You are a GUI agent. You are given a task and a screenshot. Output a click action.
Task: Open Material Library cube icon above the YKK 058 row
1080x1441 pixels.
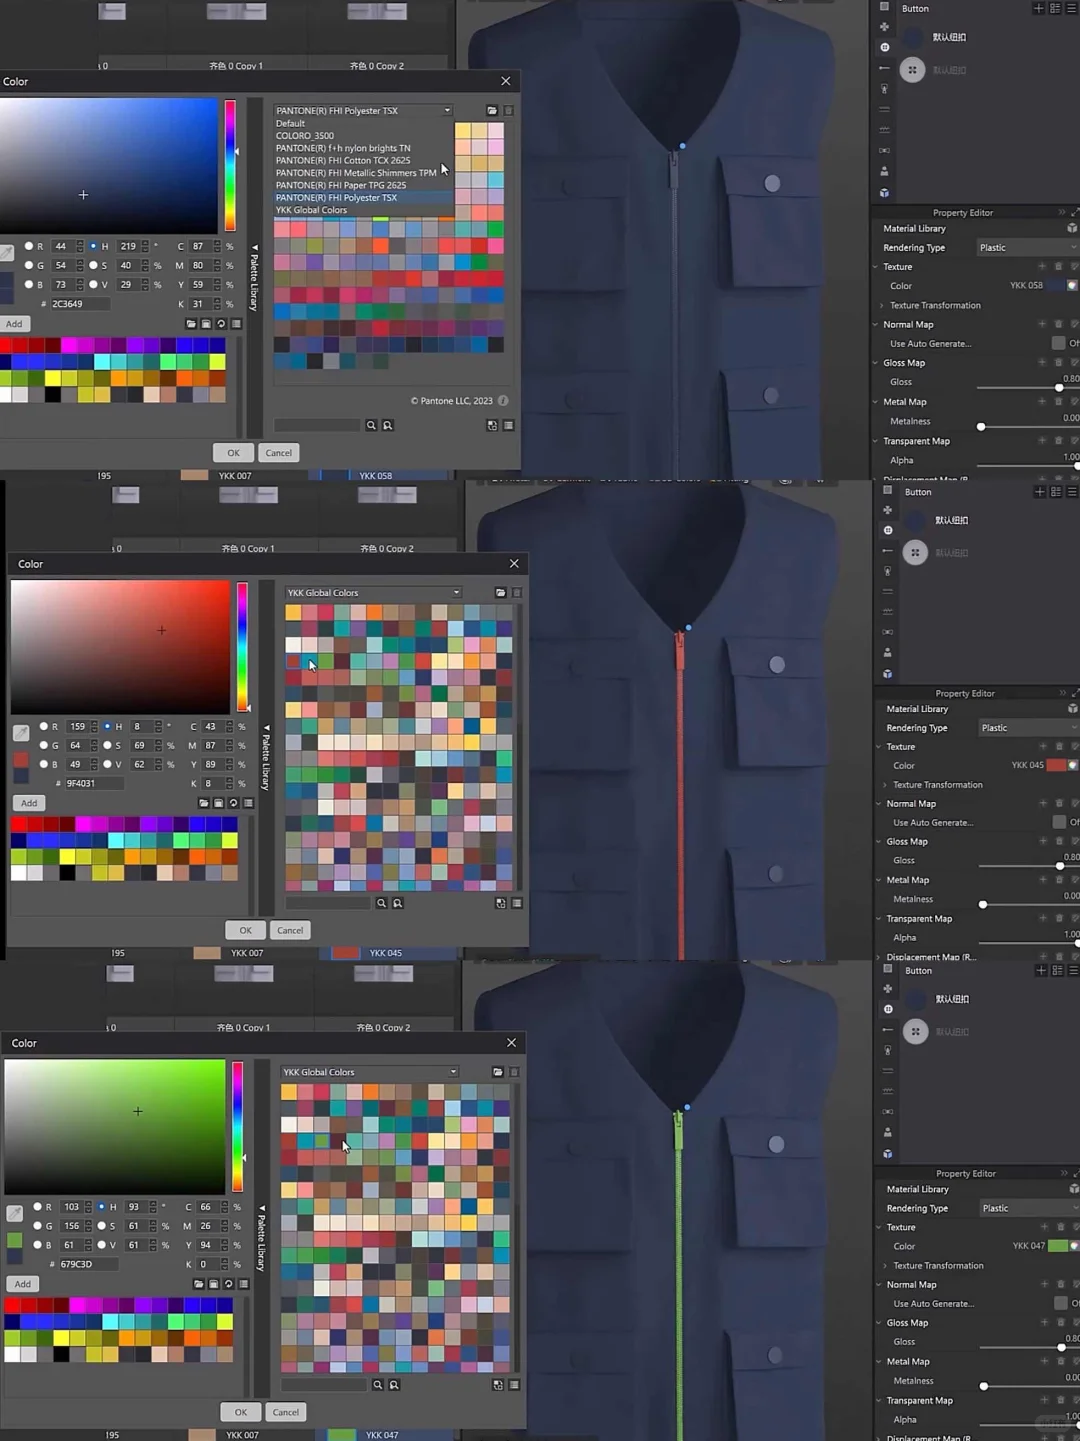tap(1072, 229)
